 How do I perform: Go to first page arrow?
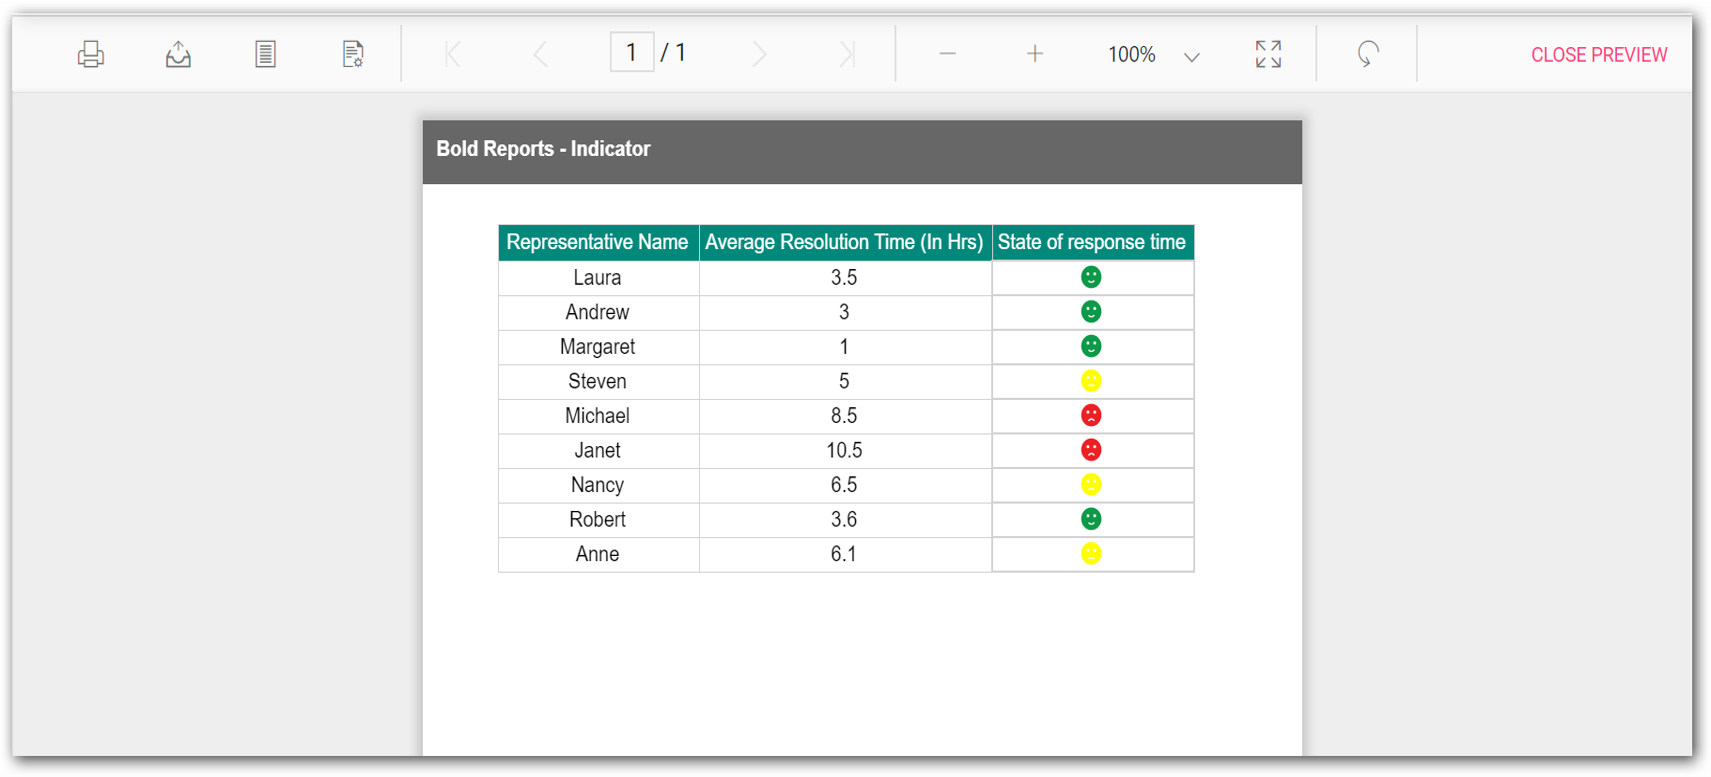pyautogui.click(x=453, y=54)
